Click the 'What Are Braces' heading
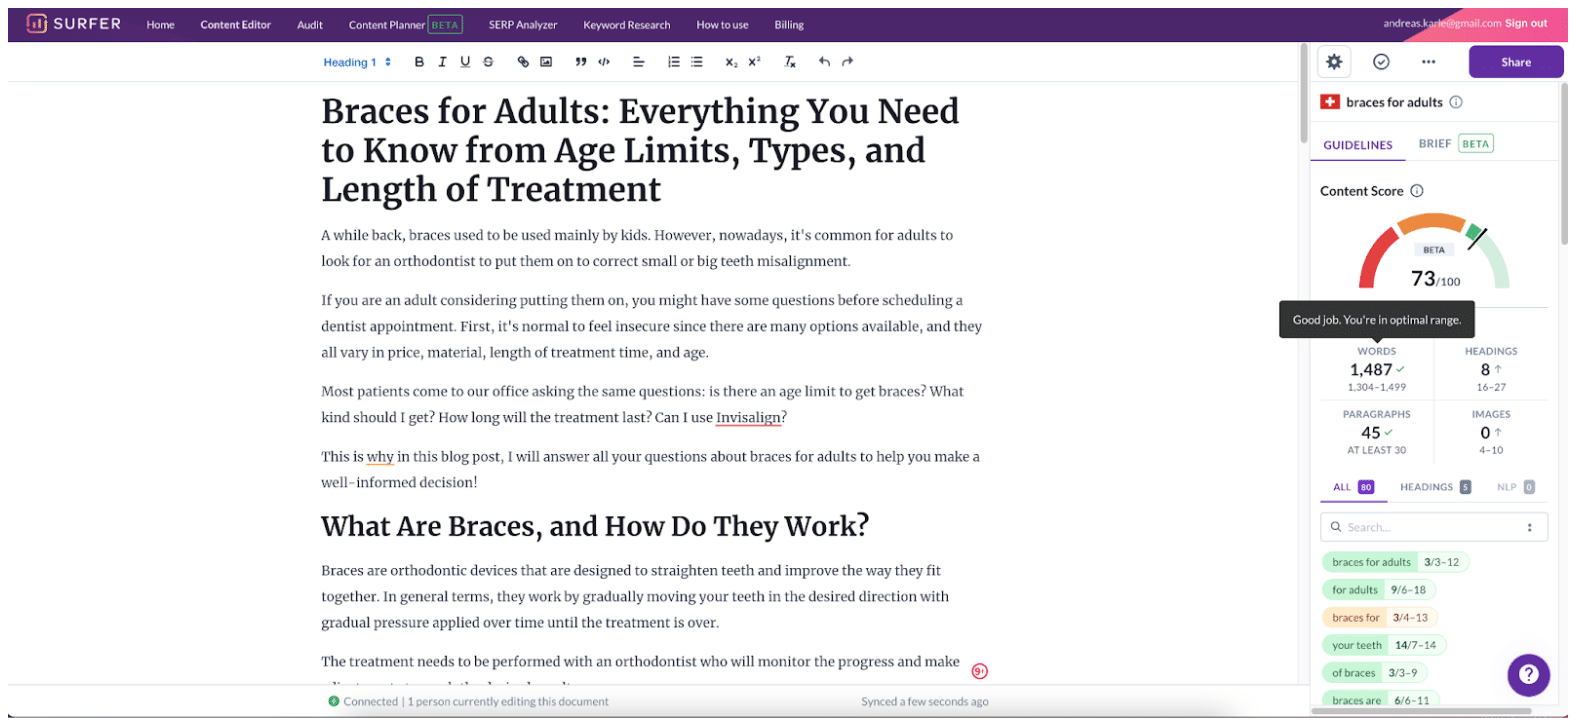 pyautogui.click(x=595, y=526)
